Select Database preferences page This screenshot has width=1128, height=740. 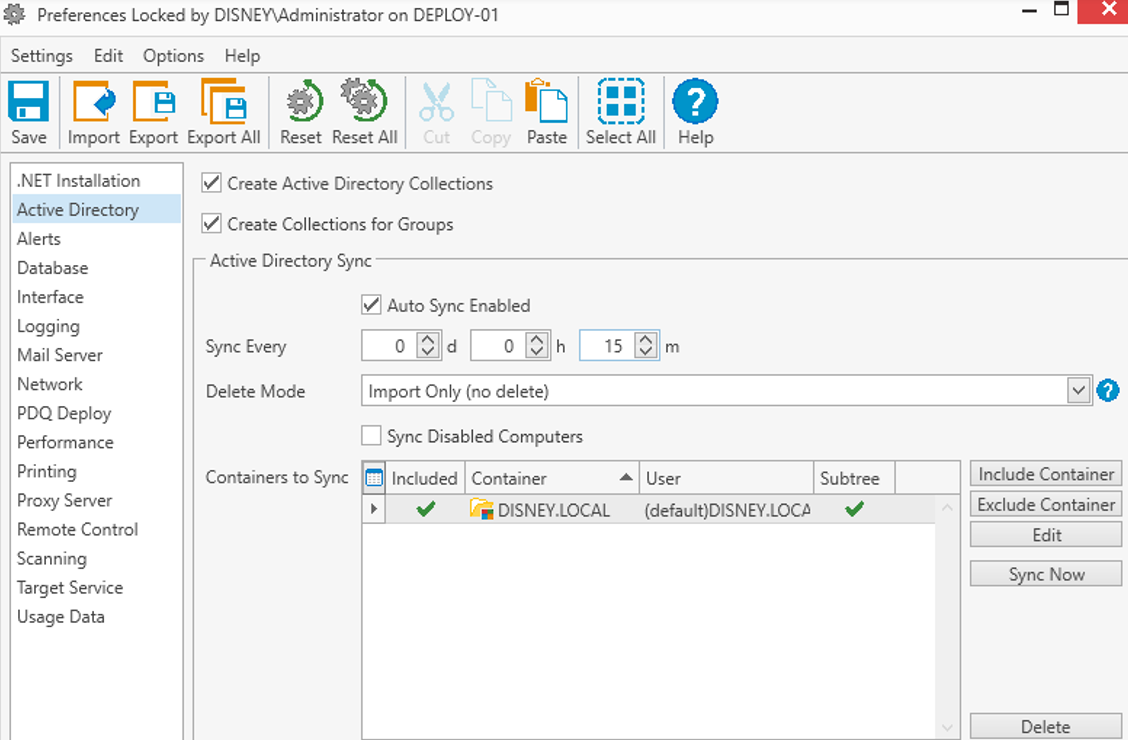pos(96,268)
